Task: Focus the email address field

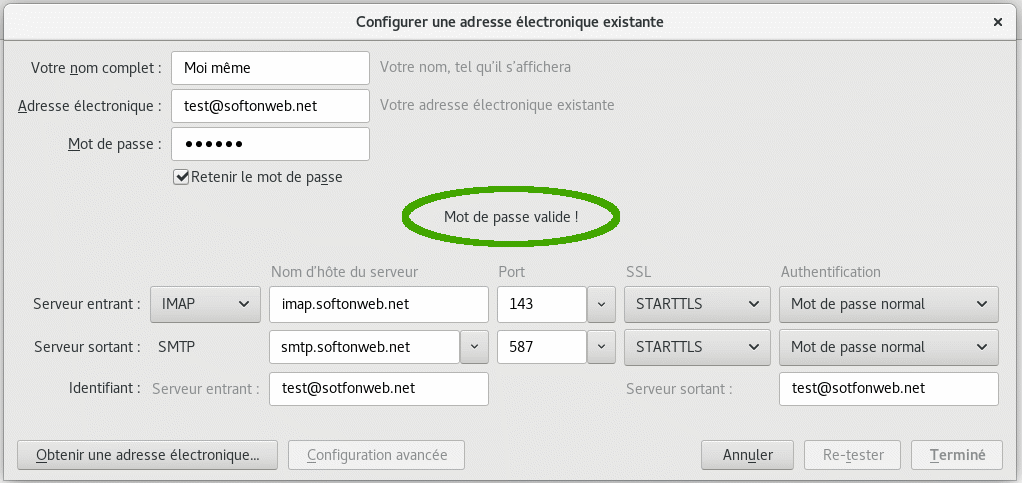Action: [270, 105]
